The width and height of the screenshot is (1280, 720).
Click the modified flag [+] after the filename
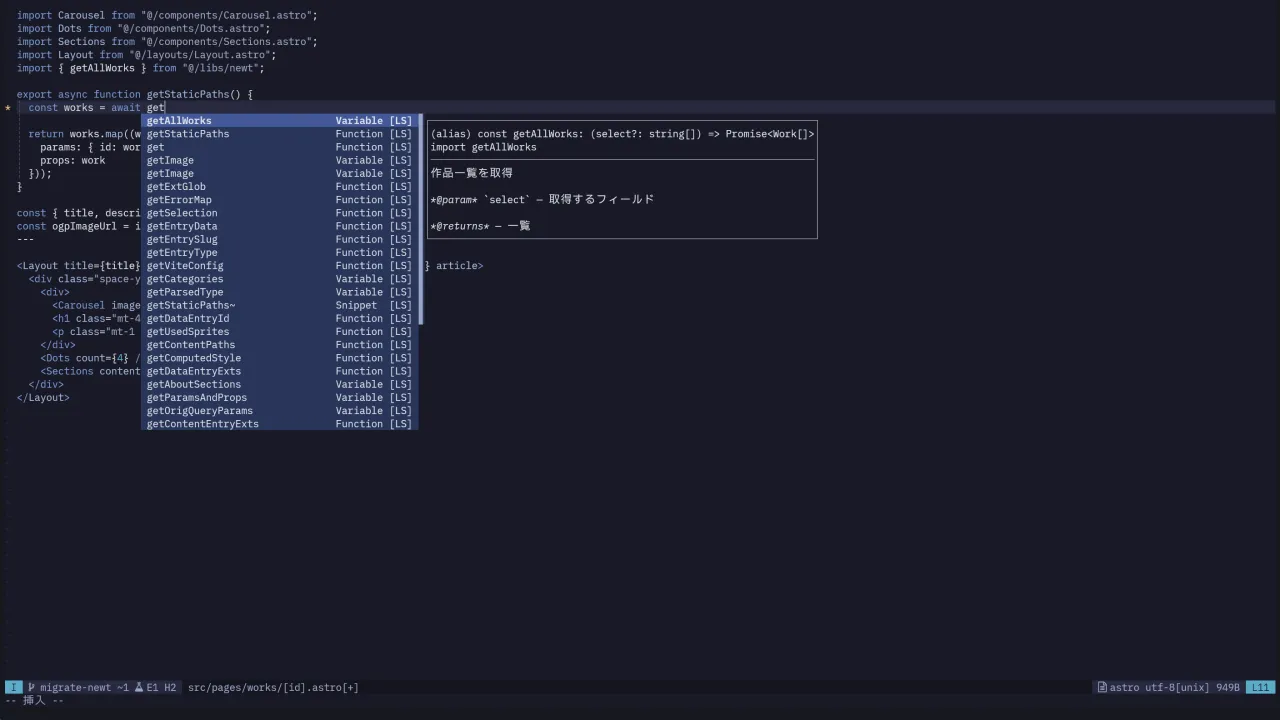point(352,687)
